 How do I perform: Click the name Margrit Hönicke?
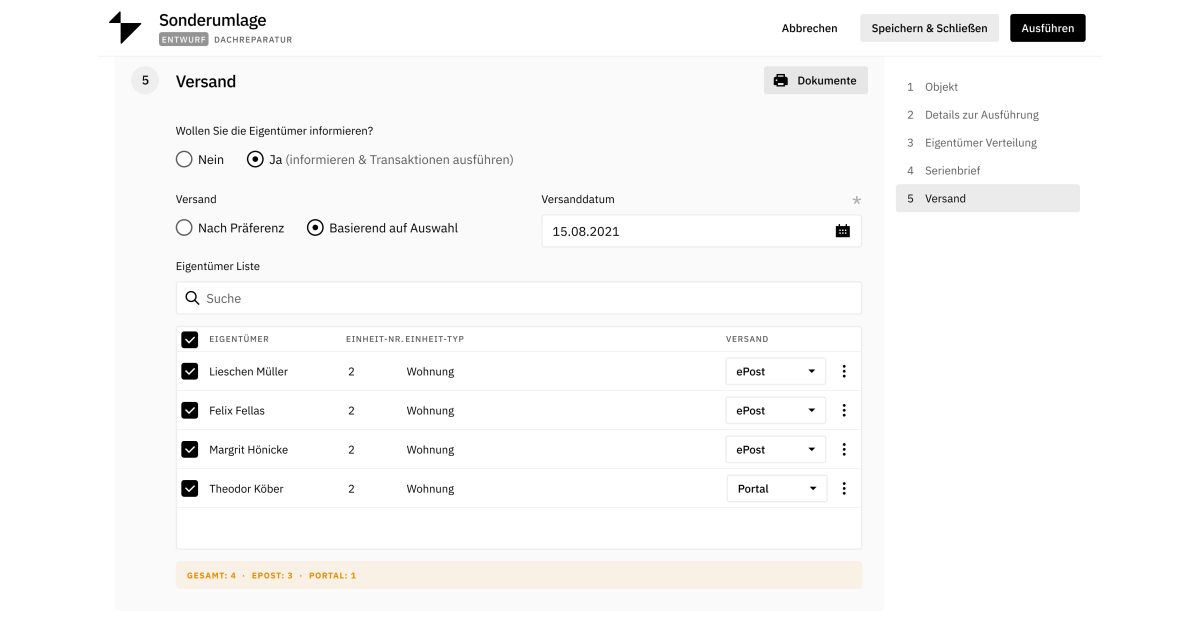(x=248, y=449)
